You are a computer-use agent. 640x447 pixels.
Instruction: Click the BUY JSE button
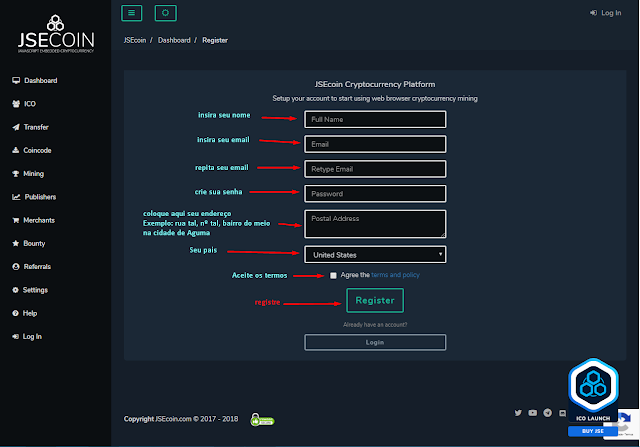click(x=593, y=431)
